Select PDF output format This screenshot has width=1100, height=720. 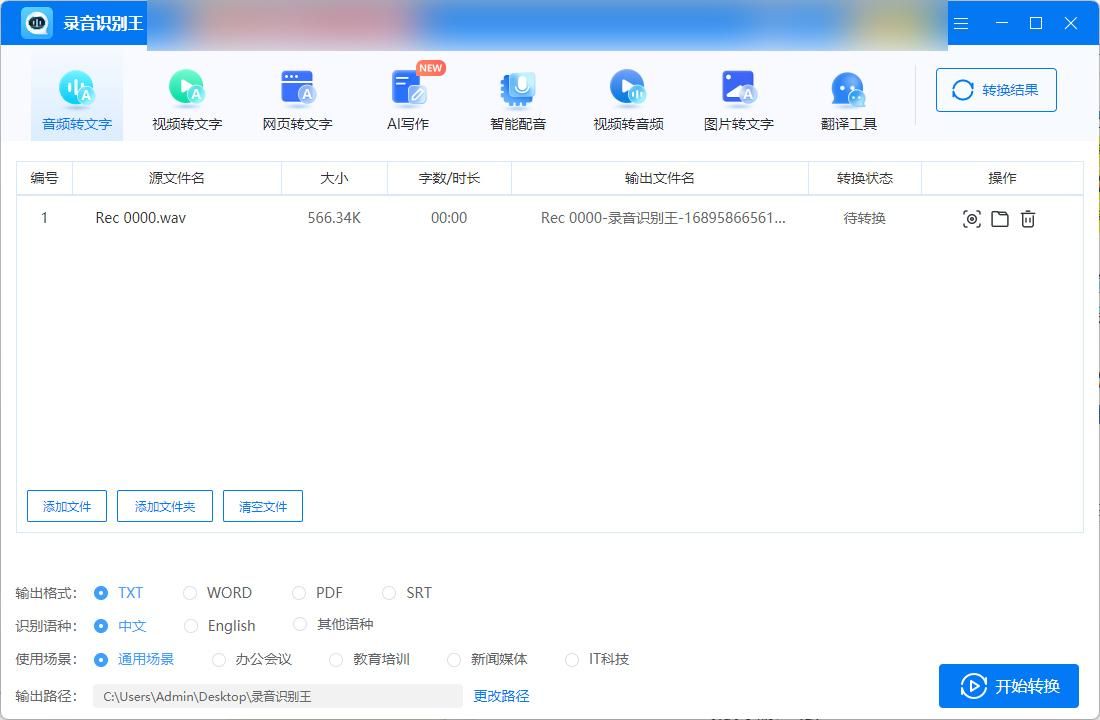click(x=299, y=593)
